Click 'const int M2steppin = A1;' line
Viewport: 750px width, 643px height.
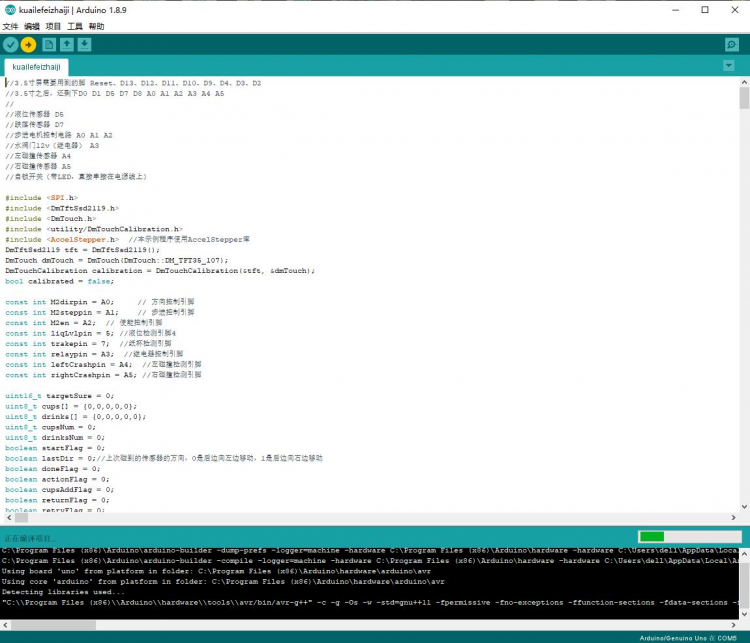click(x=62, y=312)
